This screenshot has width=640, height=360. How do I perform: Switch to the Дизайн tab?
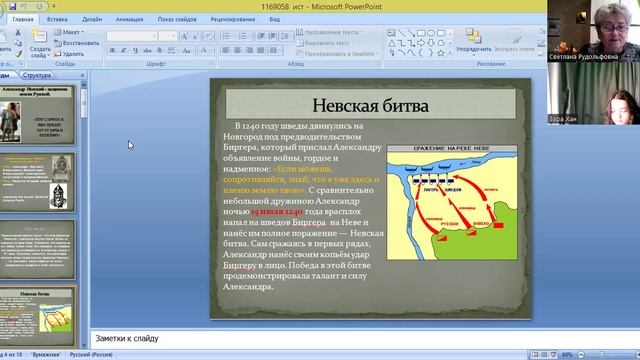point(92,19)
